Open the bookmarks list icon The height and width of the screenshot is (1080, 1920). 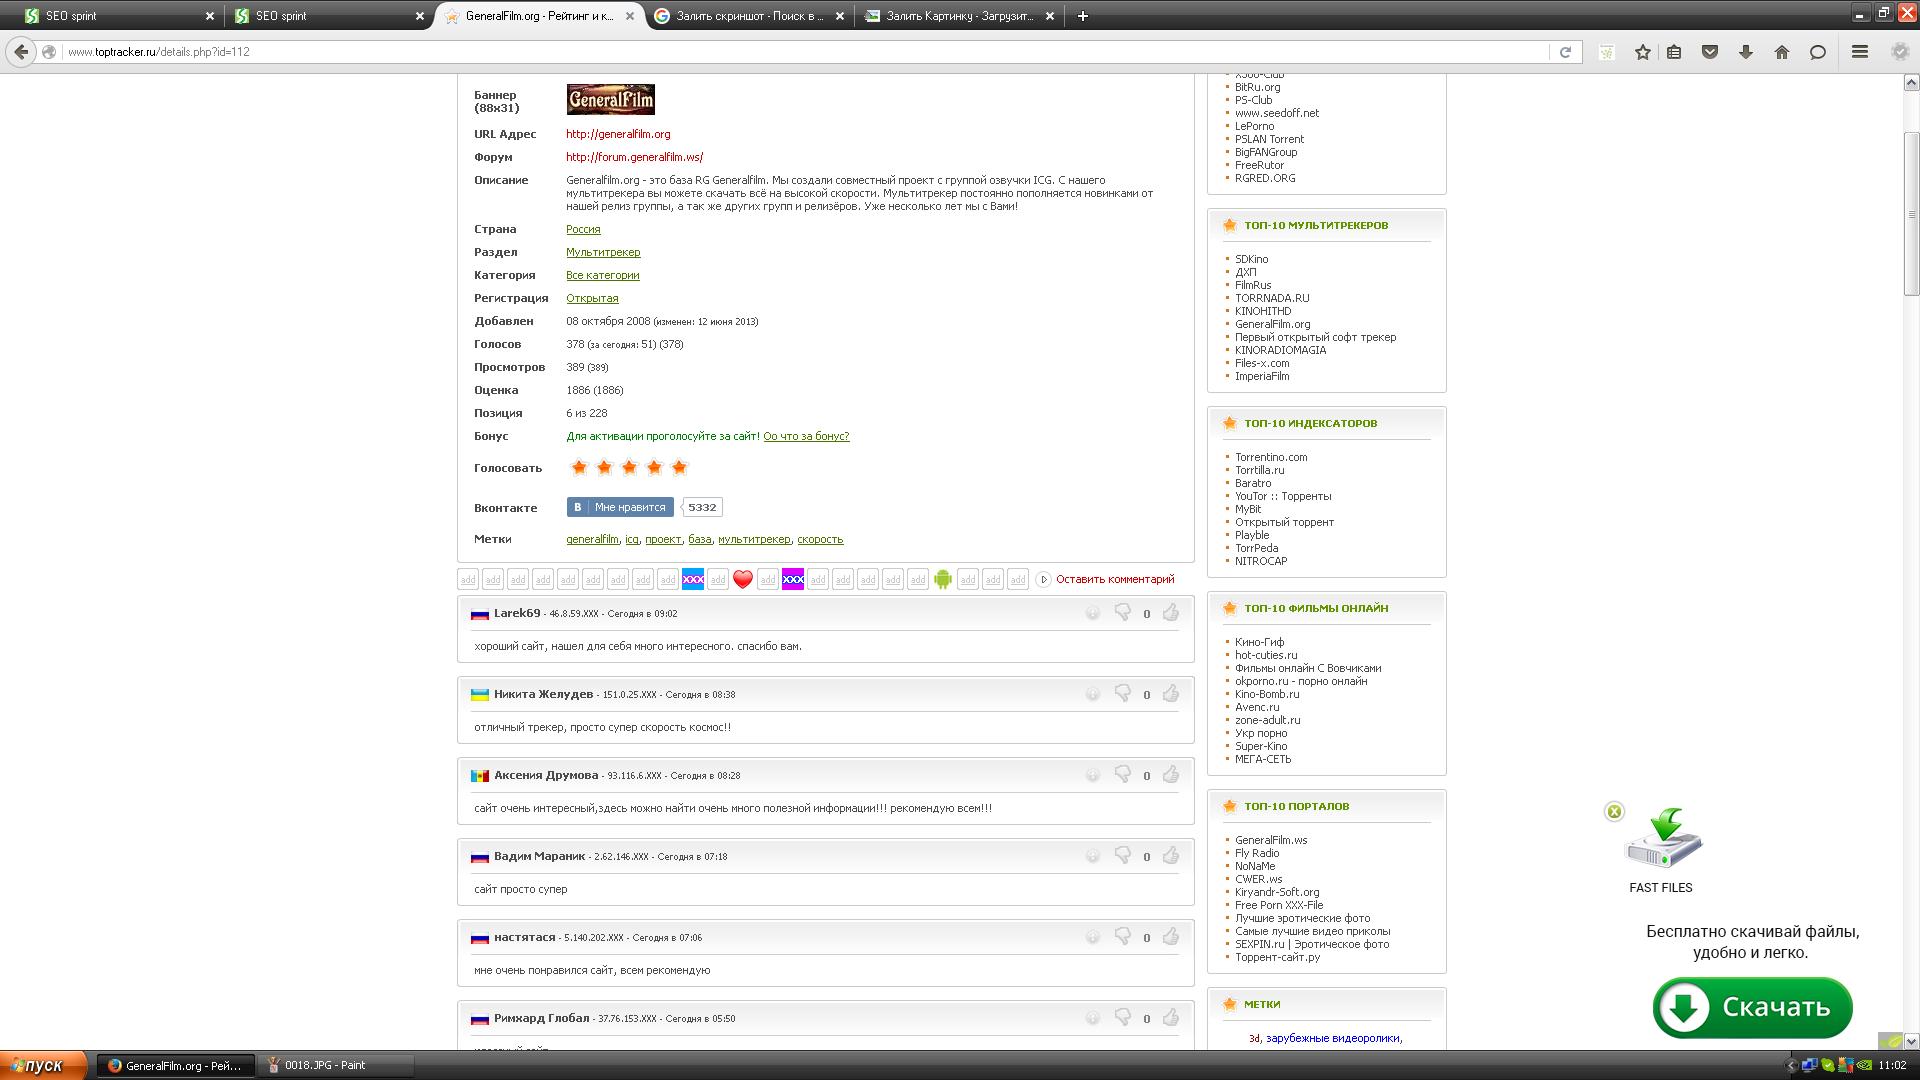pos(1674,52)
